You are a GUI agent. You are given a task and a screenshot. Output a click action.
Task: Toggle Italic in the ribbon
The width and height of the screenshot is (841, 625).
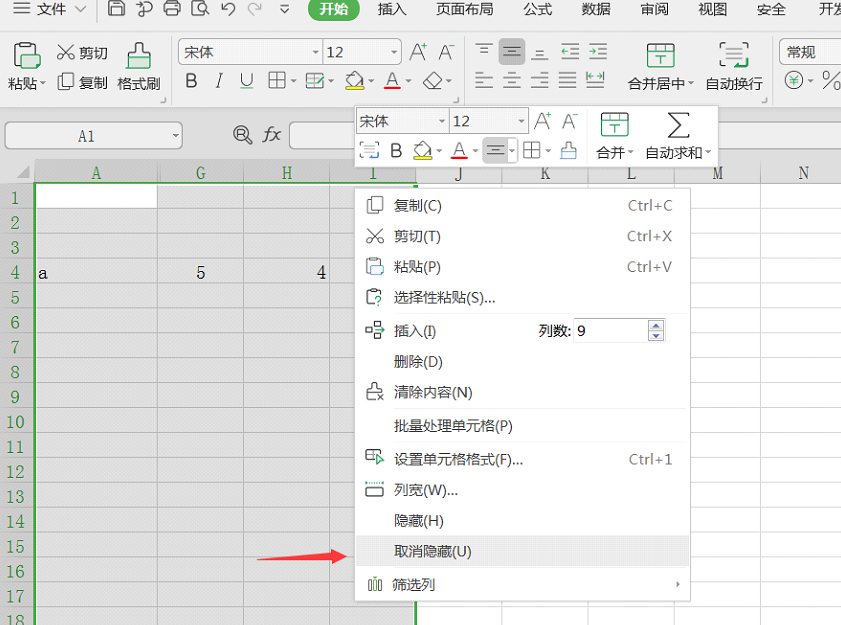219,81
